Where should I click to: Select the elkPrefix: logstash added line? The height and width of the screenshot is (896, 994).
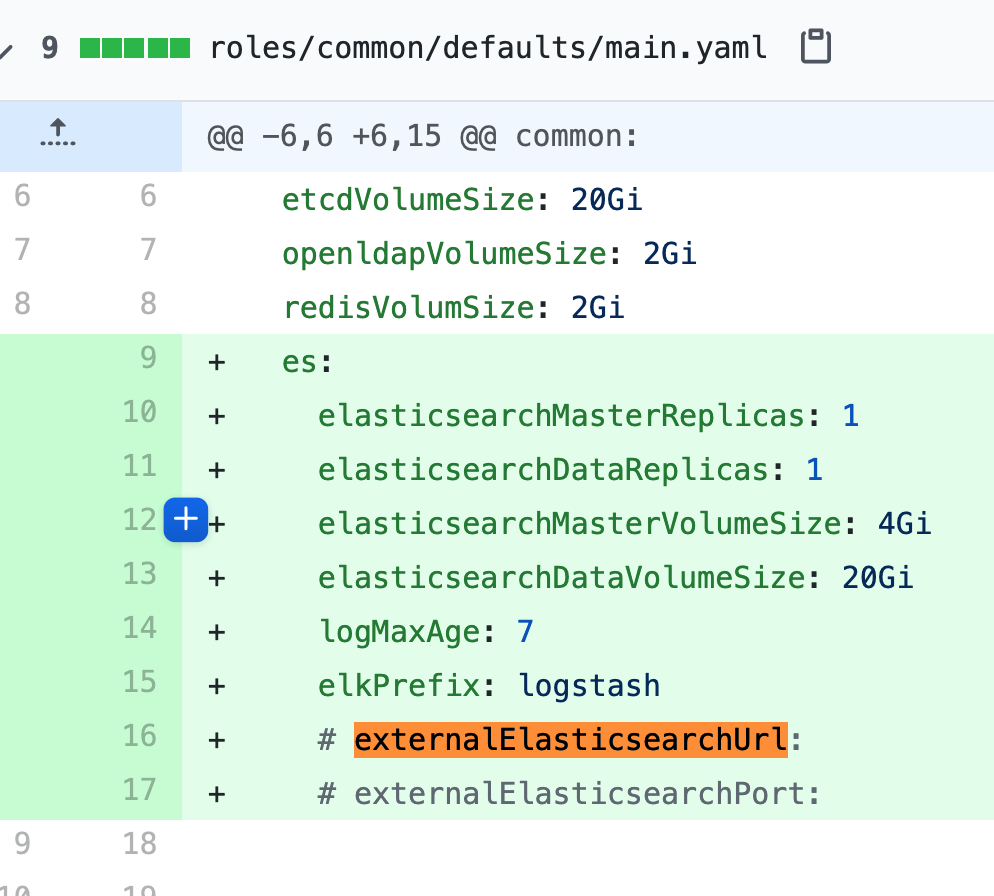[488, 685]
